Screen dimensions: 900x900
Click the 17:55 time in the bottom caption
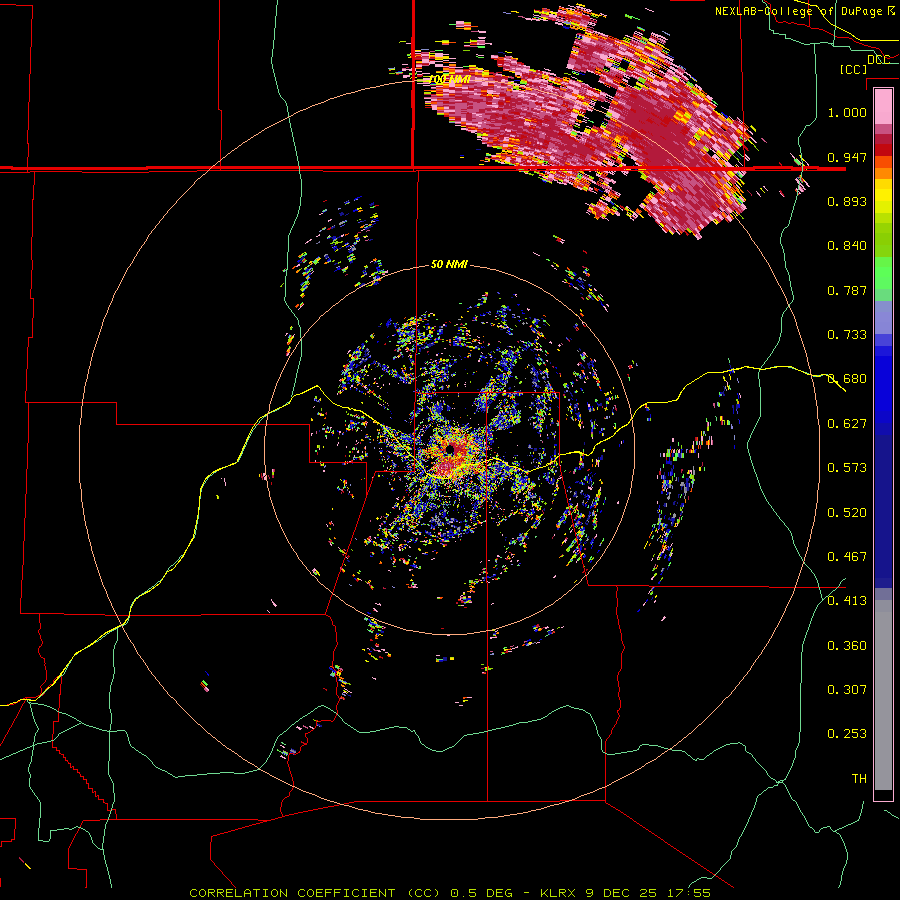(688, 893)
